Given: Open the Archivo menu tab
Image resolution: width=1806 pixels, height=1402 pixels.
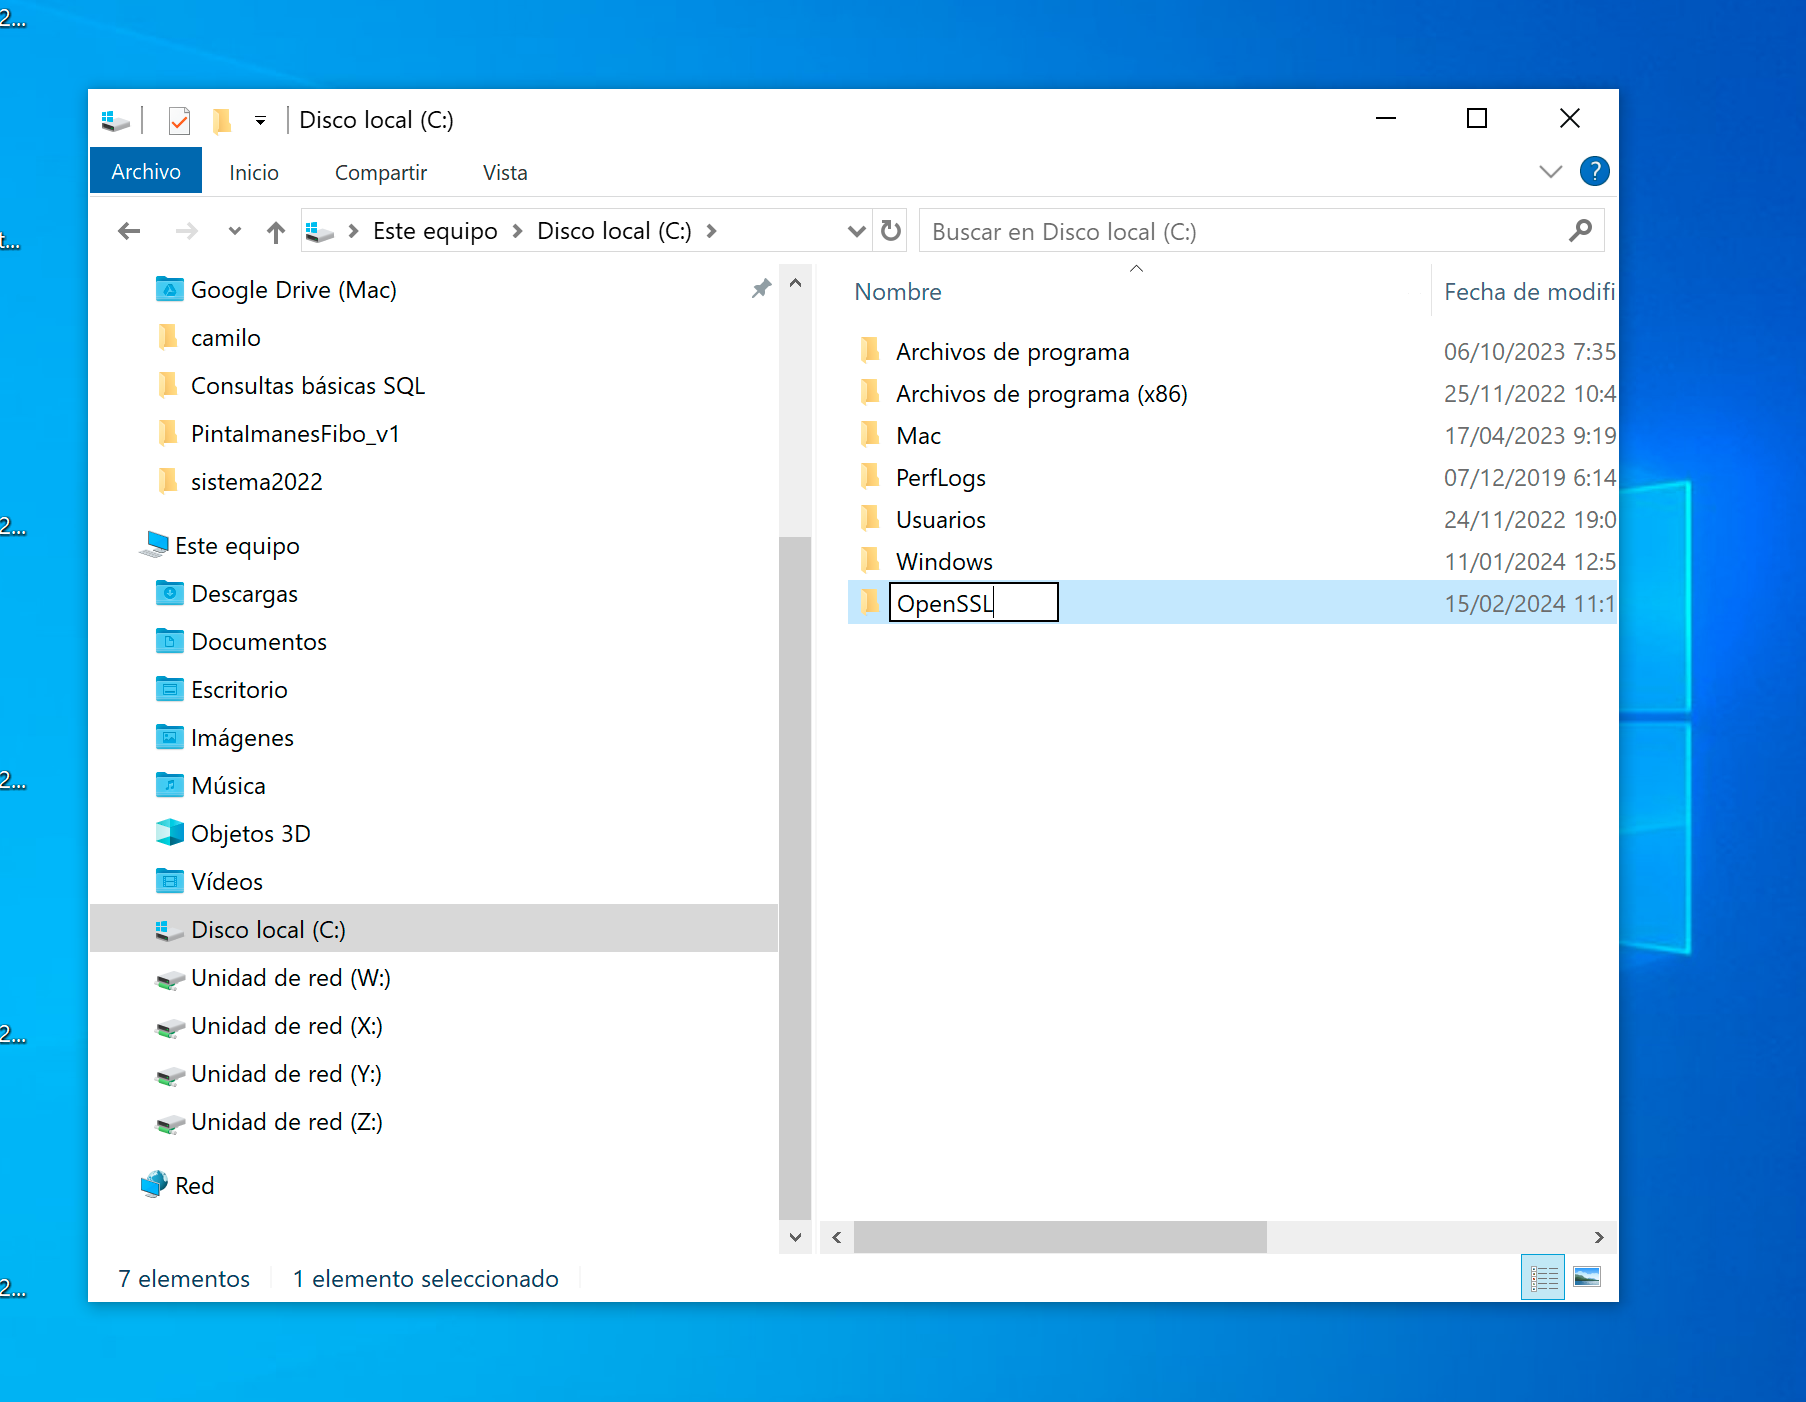Looking at the screenshot, I should click(x=146, y=172).
